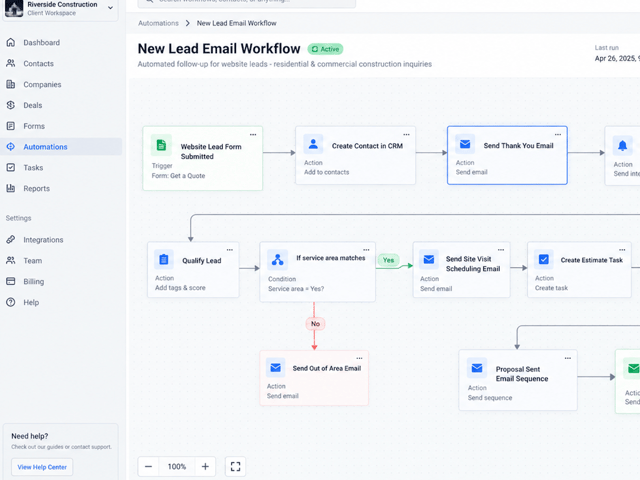Click envelope icon on Send Thank You Email
This screenshot has height=480, width=640.
tap(465, 144)
